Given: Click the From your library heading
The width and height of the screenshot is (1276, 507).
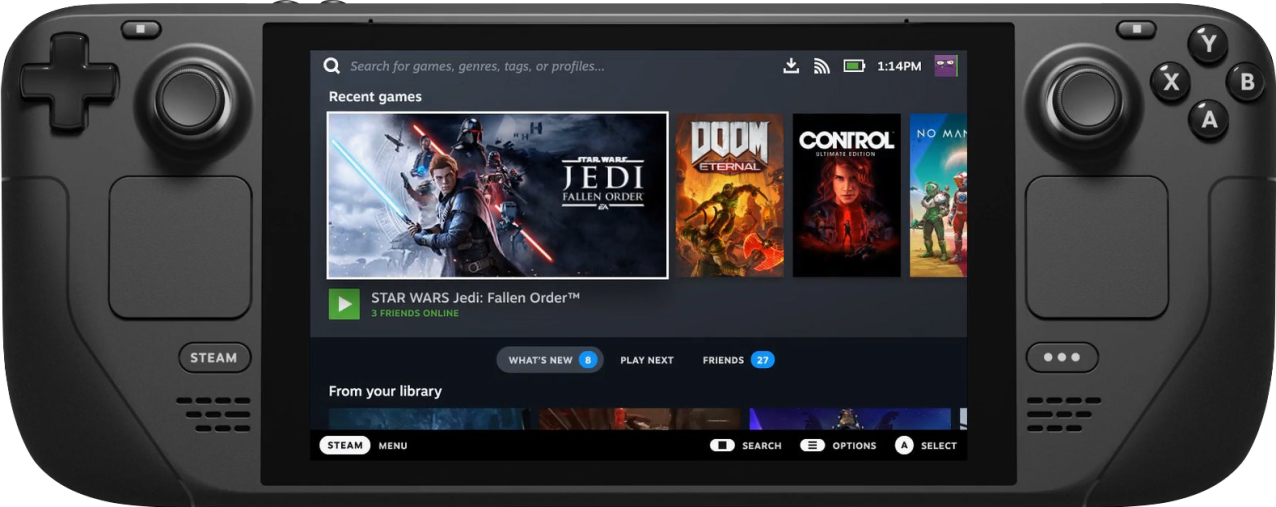Looking at the screenshot, I should click(385, 391).
